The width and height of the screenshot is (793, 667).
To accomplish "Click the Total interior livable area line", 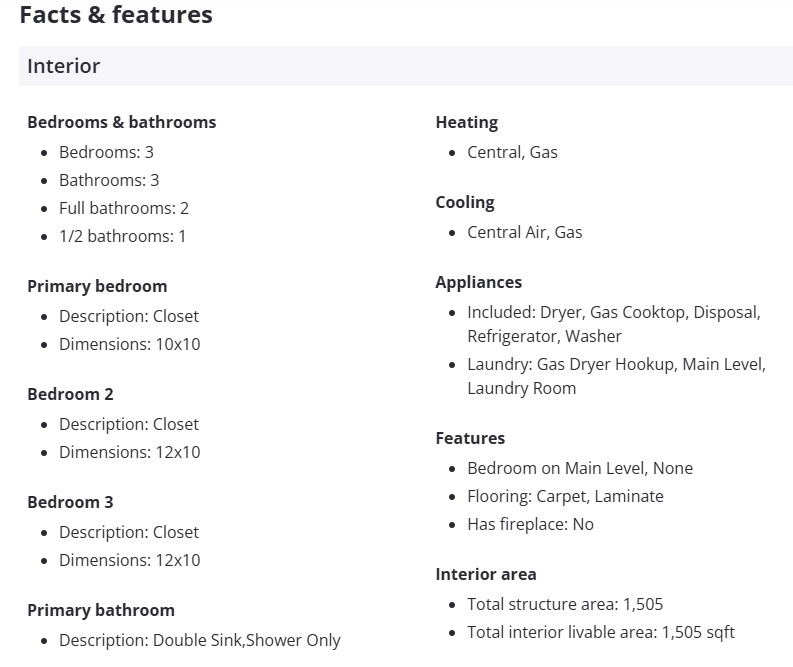I will click(600, 632).
